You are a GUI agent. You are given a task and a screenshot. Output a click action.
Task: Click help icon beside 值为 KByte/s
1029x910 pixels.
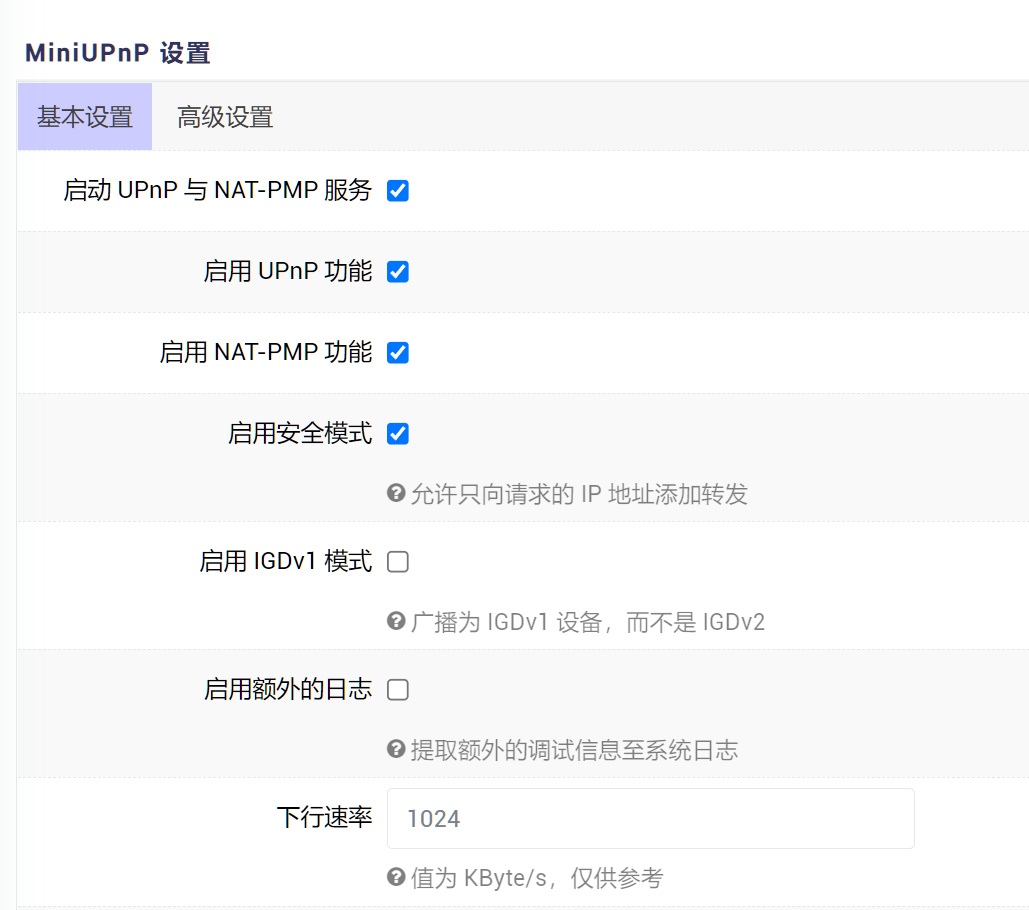396,877
